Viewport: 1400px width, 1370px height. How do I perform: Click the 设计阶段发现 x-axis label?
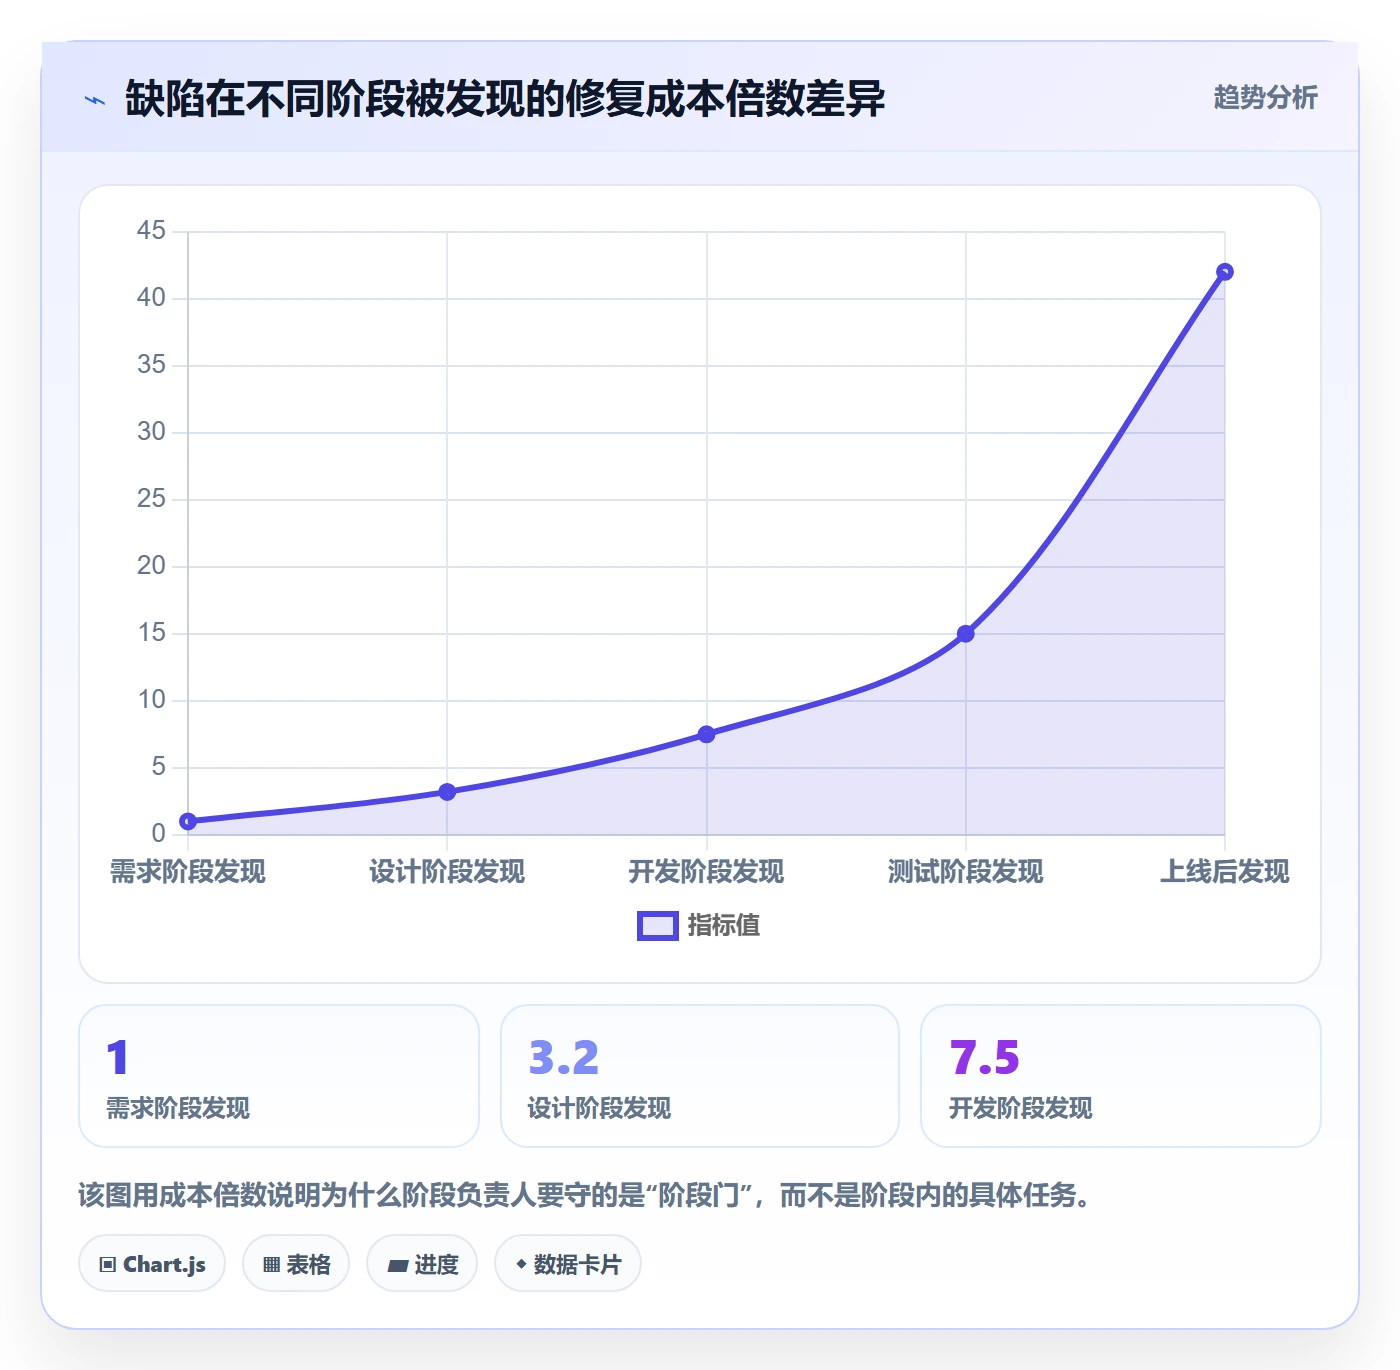coord(447,872)
